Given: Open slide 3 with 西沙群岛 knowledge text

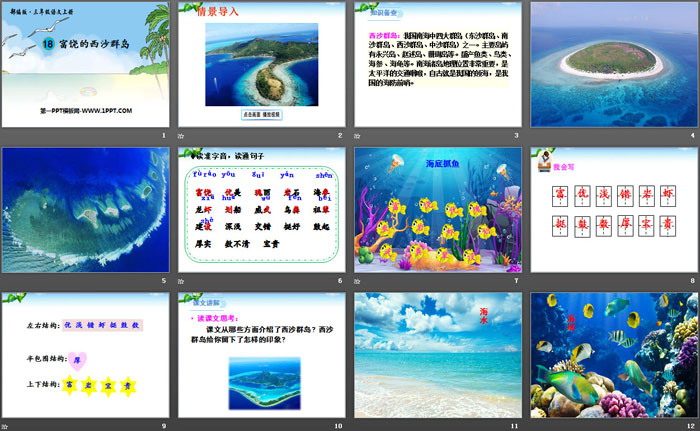Looking at the screenshot, I should (438, 64).
